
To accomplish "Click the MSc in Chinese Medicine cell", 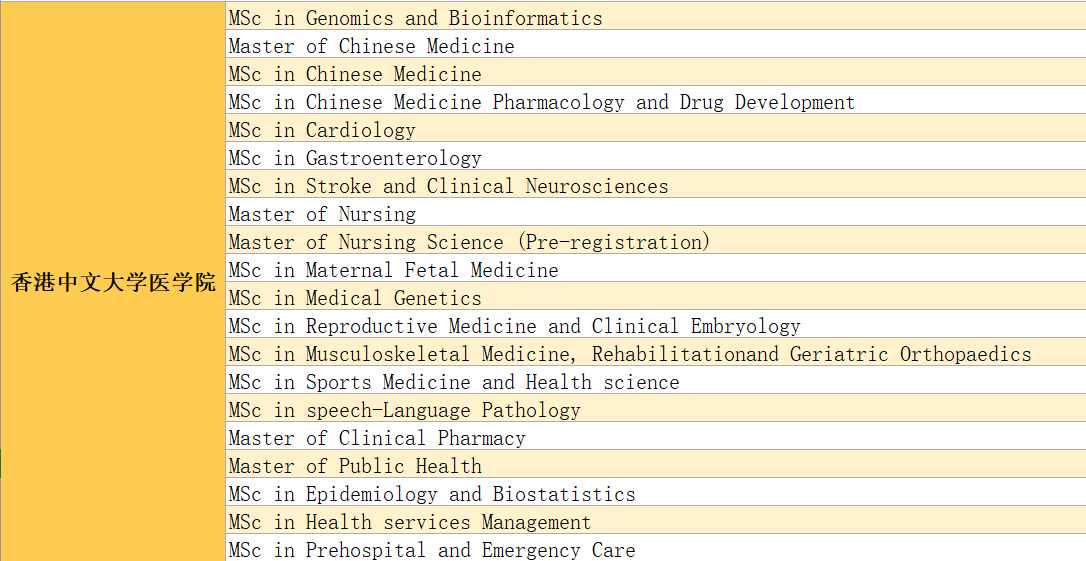I will click(x=355, y=74).
